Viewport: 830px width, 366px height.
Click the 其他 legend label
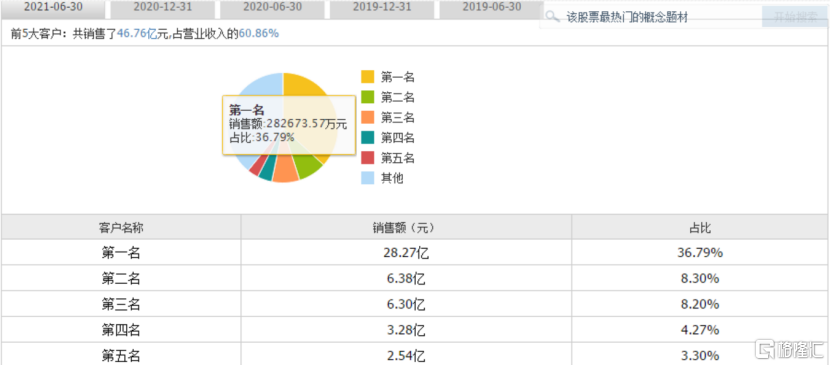pos(392,178)
